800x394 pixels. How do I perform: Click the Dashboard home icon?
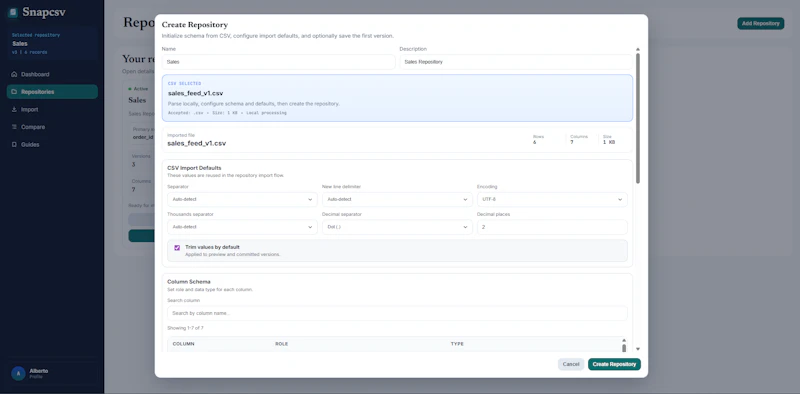14,75
